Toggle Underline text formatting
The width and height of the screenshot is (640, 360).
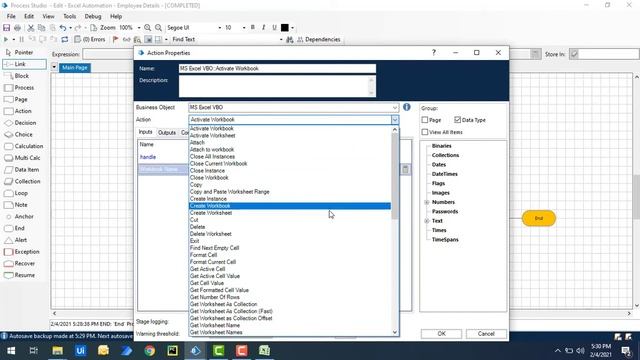click(274, 27)
